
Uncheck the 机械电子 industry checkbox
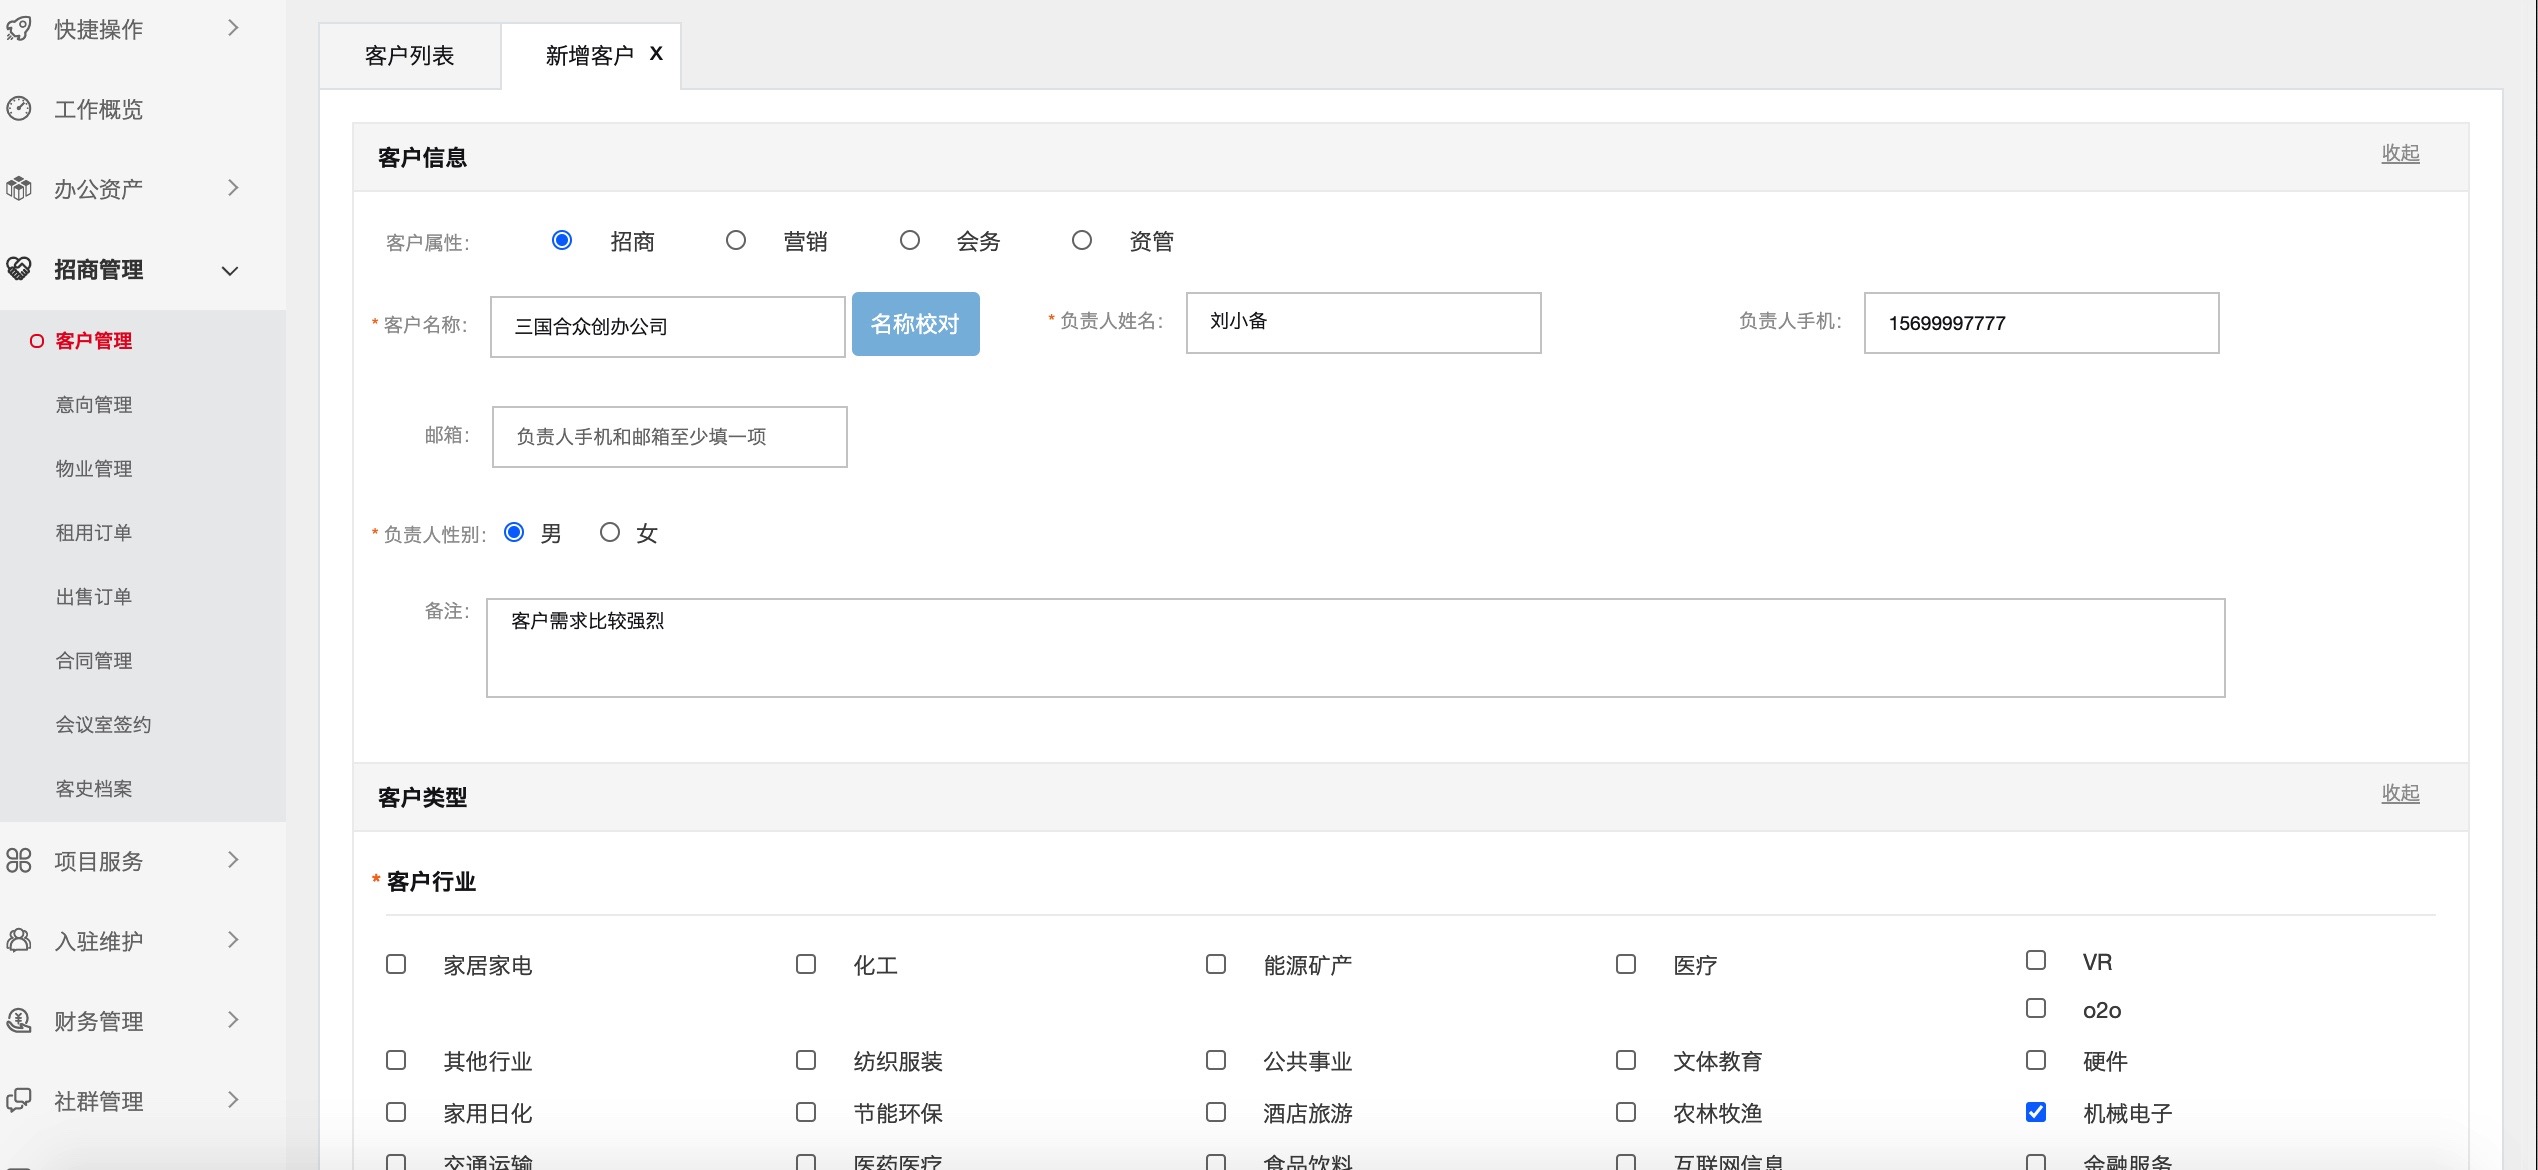pos(2036,1112)
